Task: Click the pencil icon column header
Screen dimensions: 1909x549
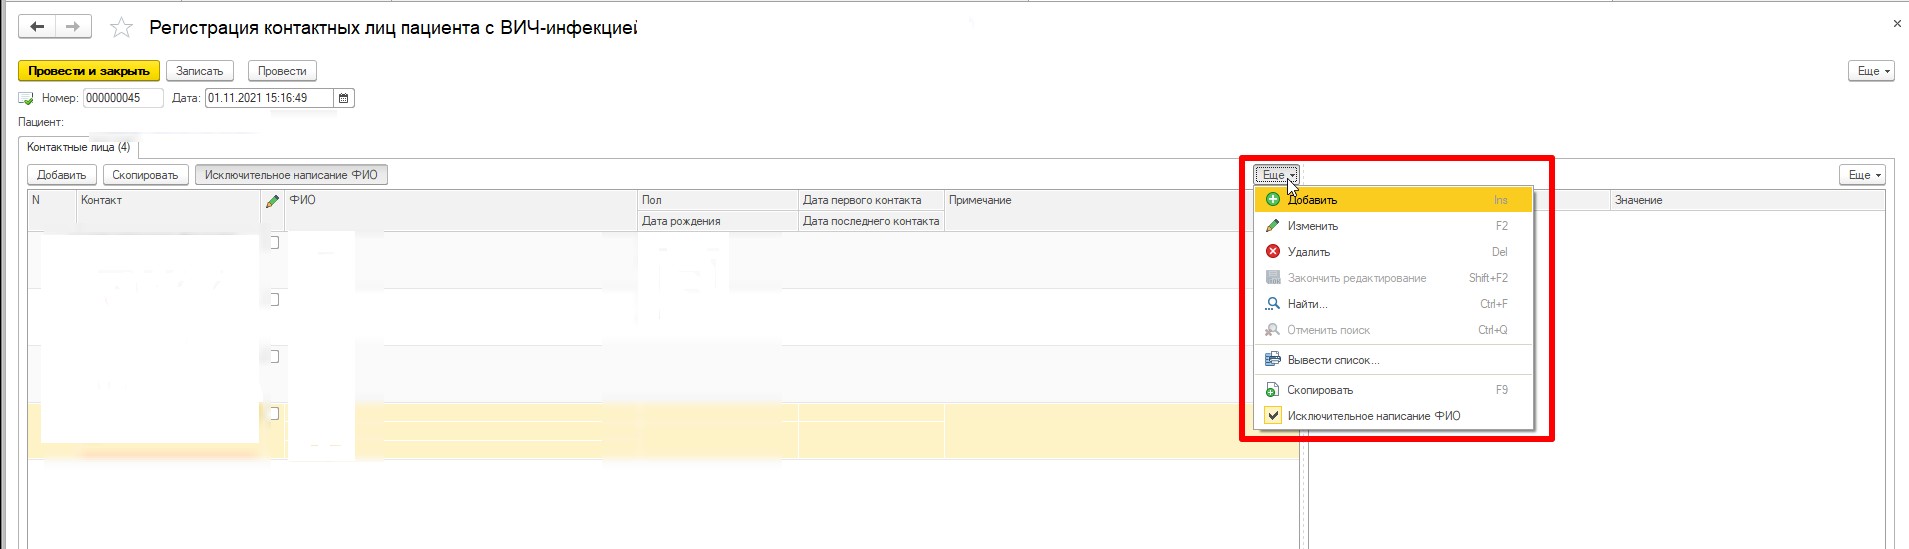Action: pos(272,201)
